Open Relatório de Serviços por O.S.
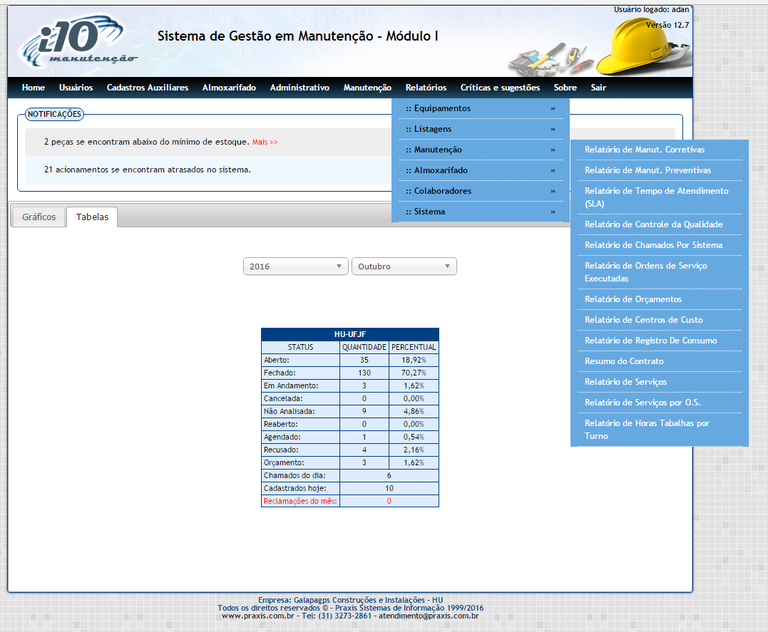This screenshot has width=768, height=632. [659, 402]
